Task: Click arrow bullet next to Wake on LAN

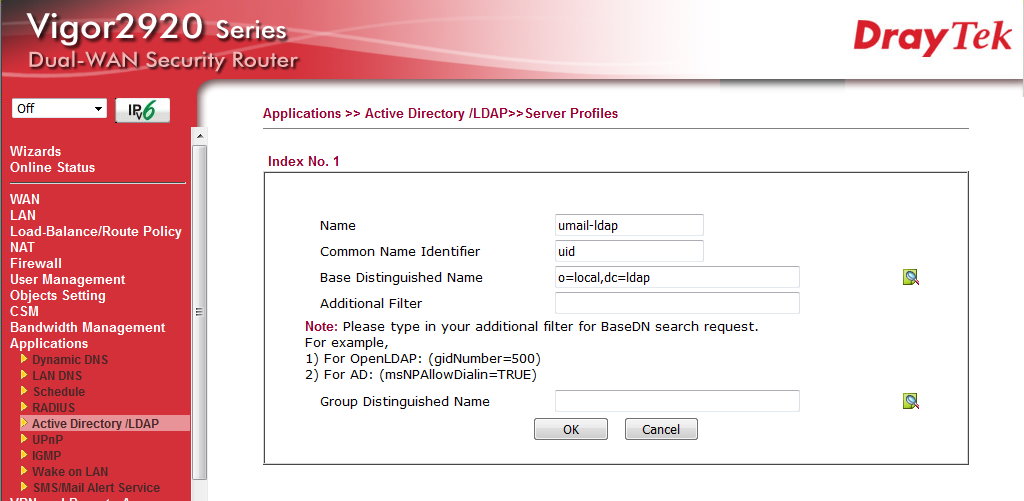Action: 24,471
